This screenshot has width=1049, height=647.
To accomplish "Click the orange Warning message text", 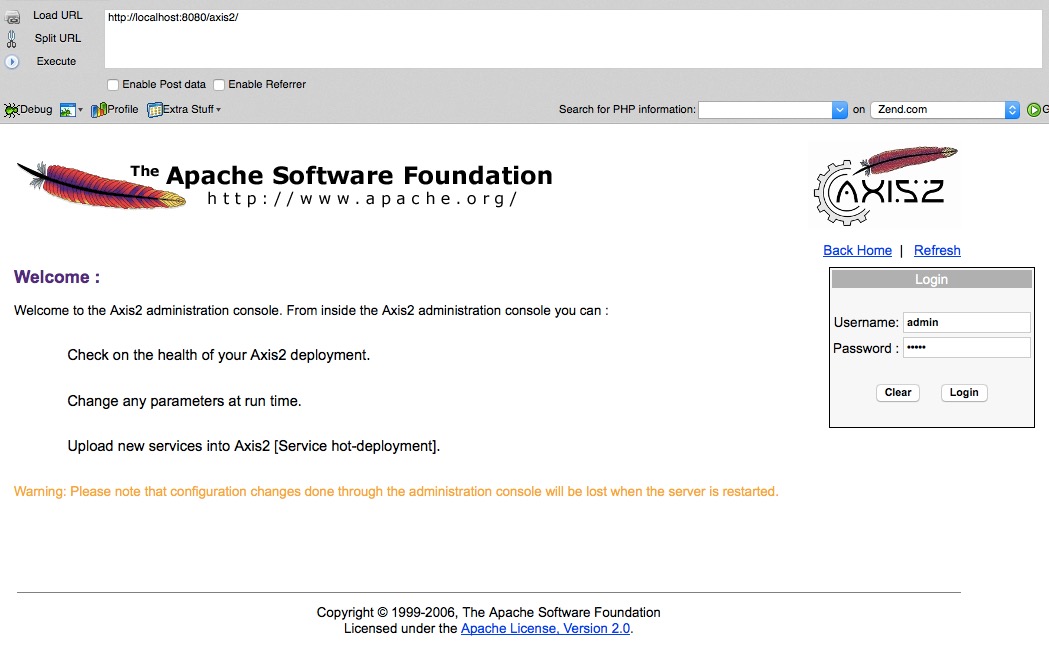I will (x=396, y=492).
